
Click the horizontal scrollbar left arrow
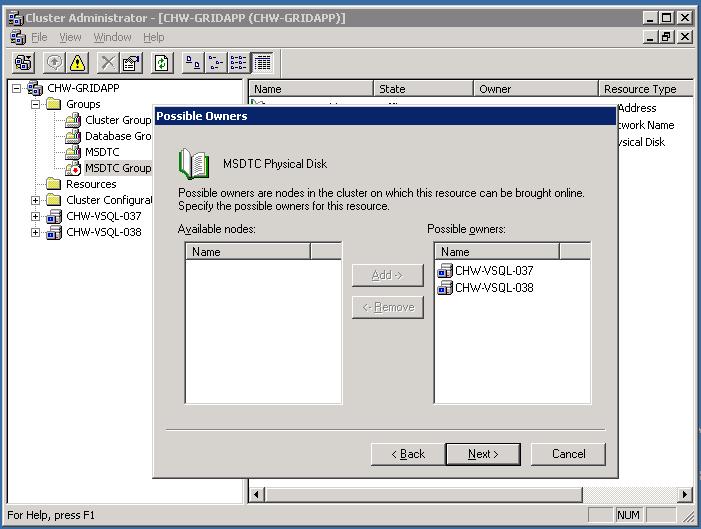point(257,495)
